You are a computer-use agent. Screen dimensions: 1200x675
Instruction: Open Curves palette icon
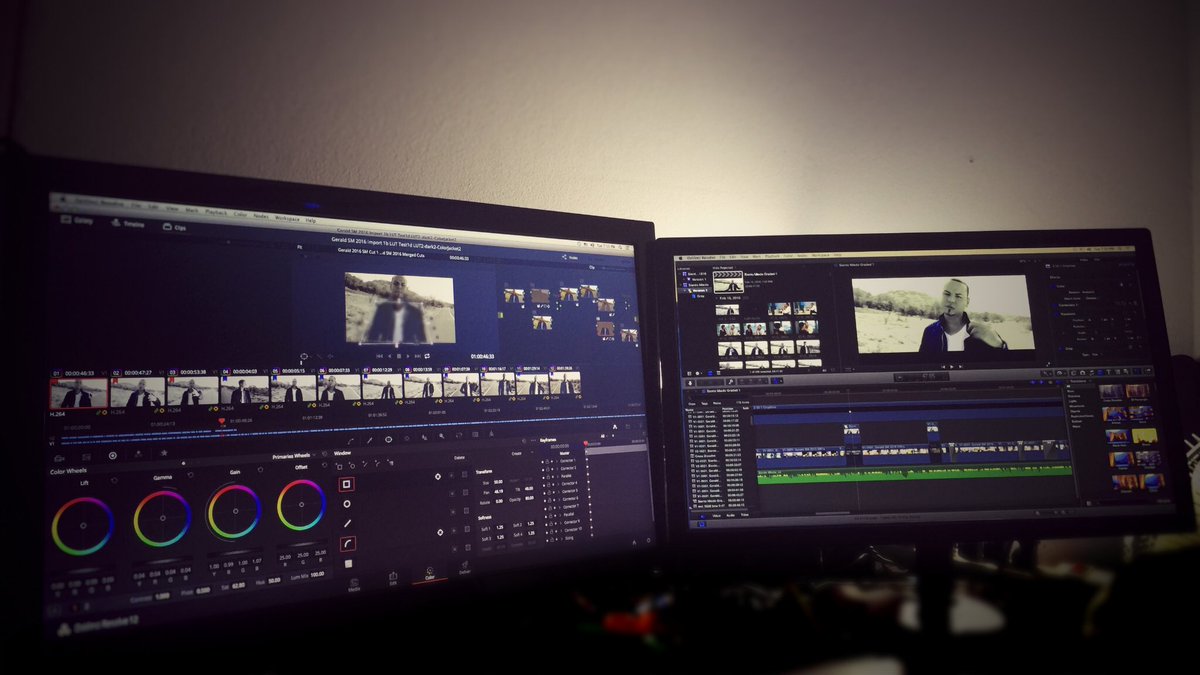(350, 439)
